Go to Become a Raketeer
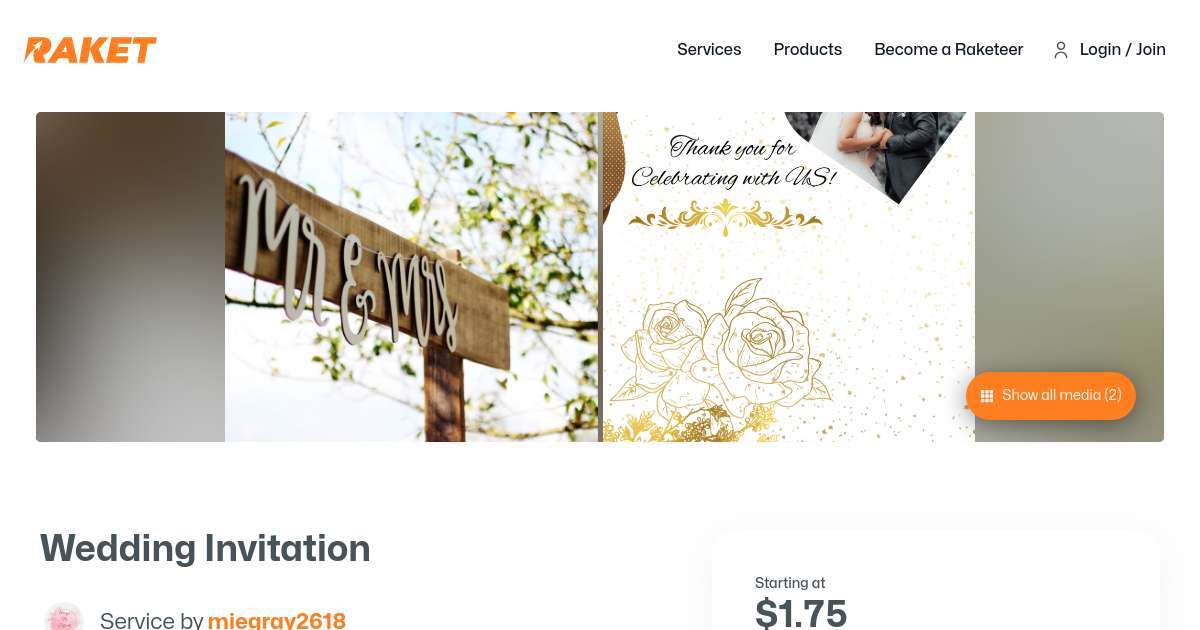Image resolution: width=1200 pixels, height=630 pixels. pos(949,49)
